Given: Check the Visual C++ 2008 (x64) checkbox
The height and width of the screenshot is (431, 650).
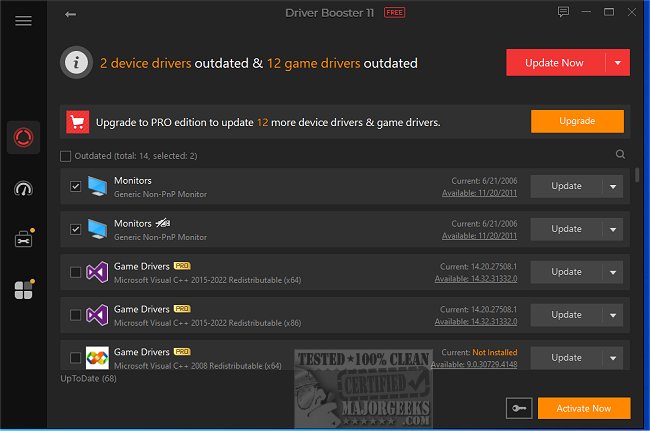Looking at the screenshot, I should [75, 358].
